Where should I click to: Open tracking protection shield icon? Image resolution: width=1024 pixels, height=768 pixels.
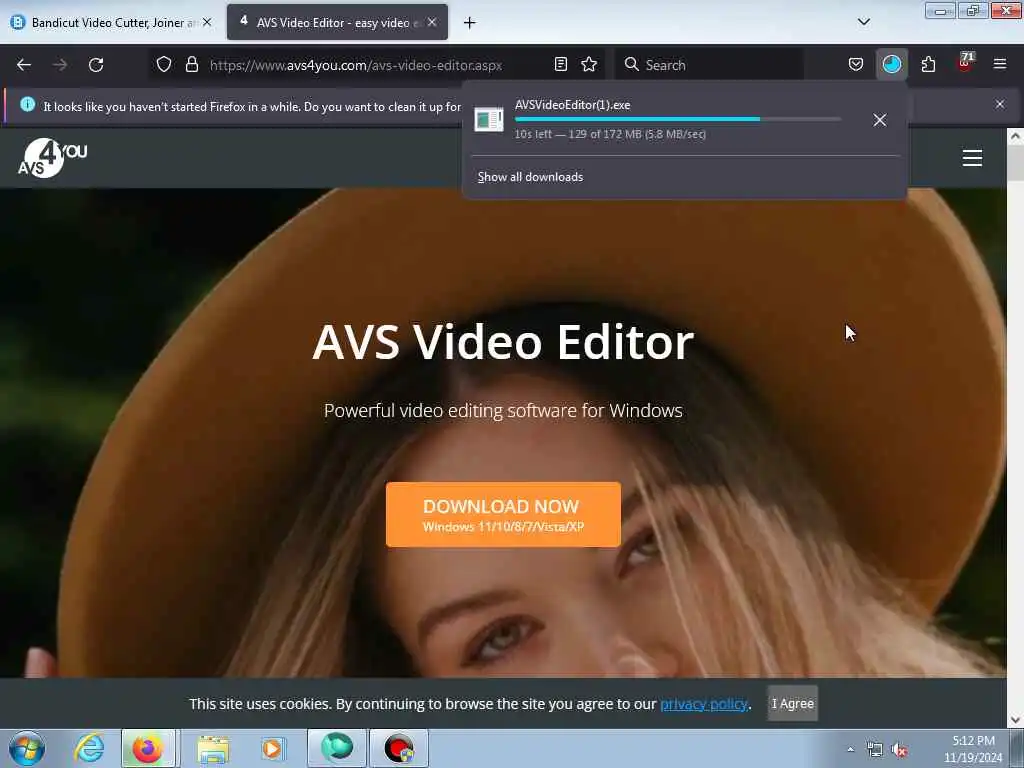click(164, 65)
